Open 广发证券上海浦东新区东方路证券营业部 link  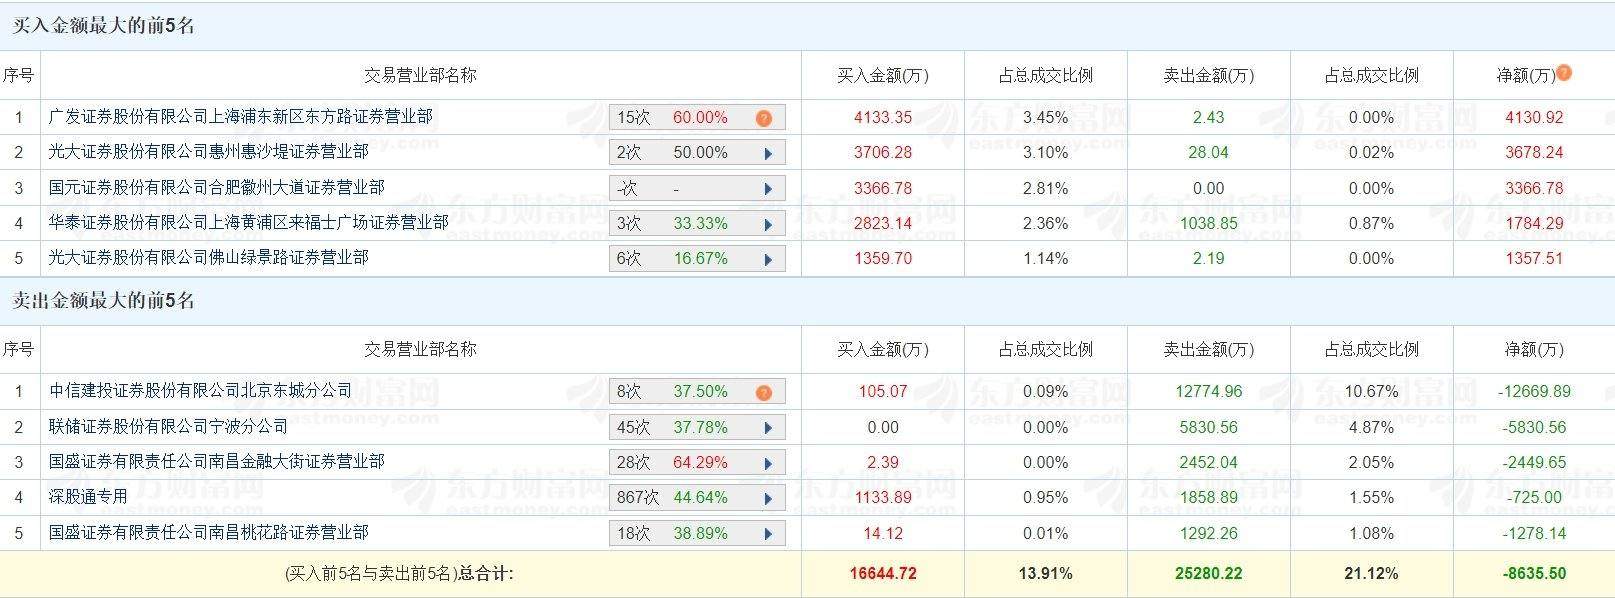click(x=240, y=117)
